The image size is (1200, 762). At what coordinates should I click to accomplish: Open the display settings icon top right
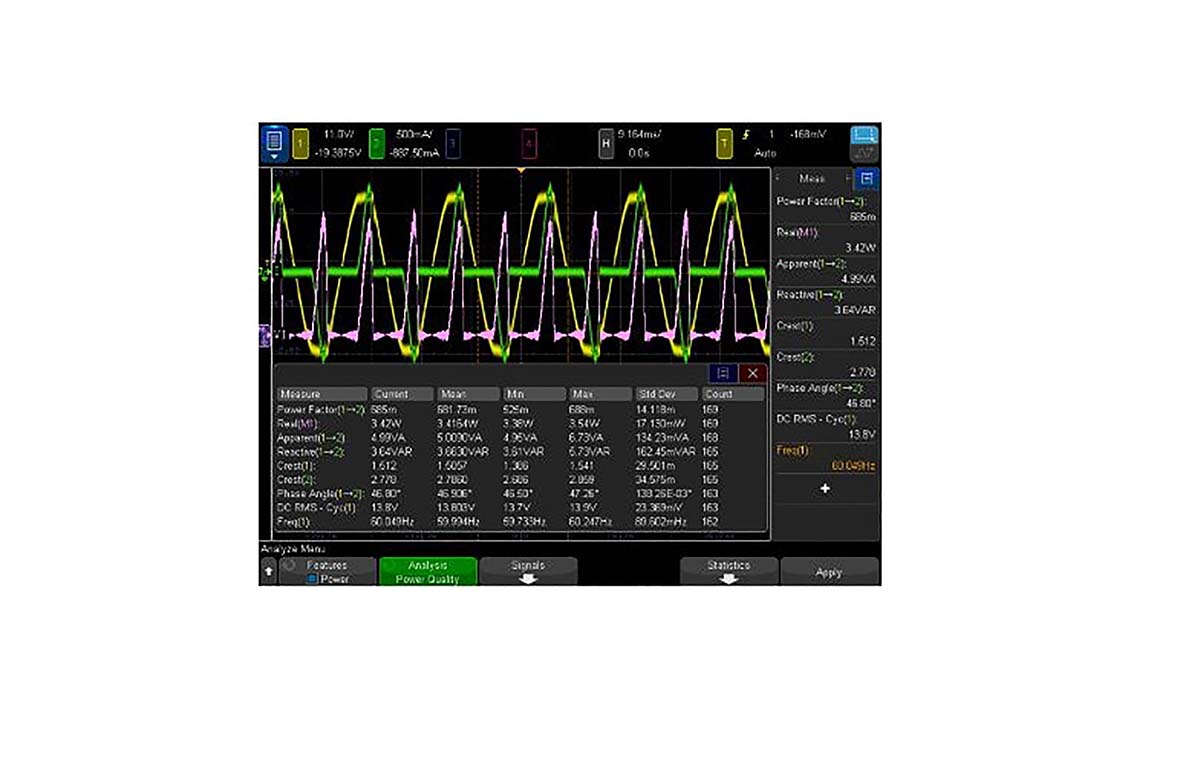click(x=861, y=142)
